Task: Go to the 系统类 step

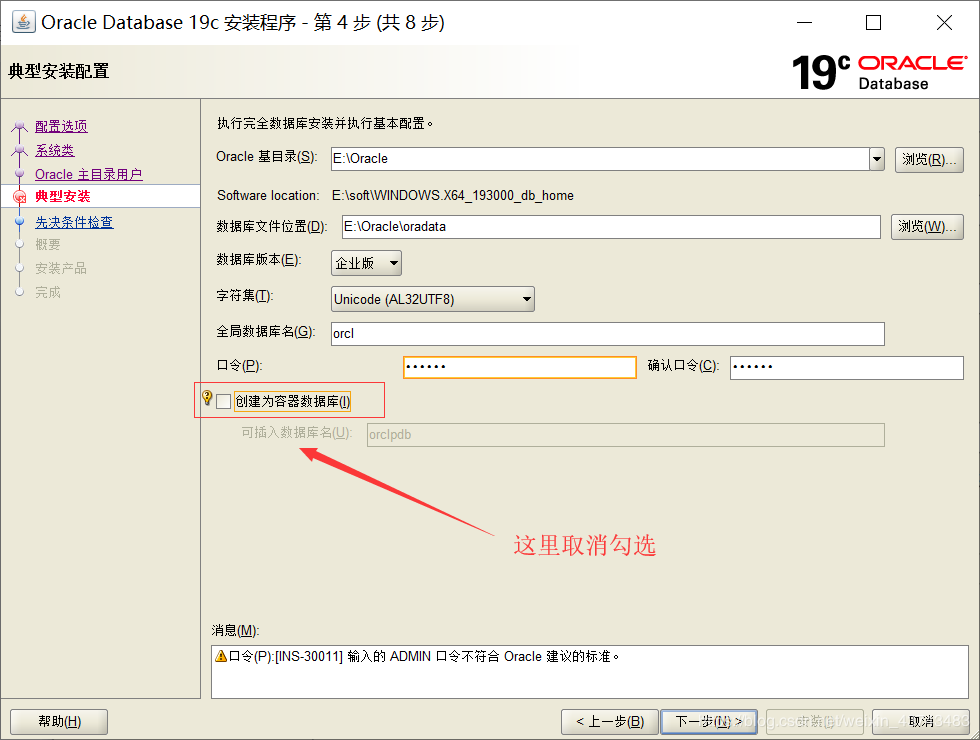Action: [x=54, y=151]
